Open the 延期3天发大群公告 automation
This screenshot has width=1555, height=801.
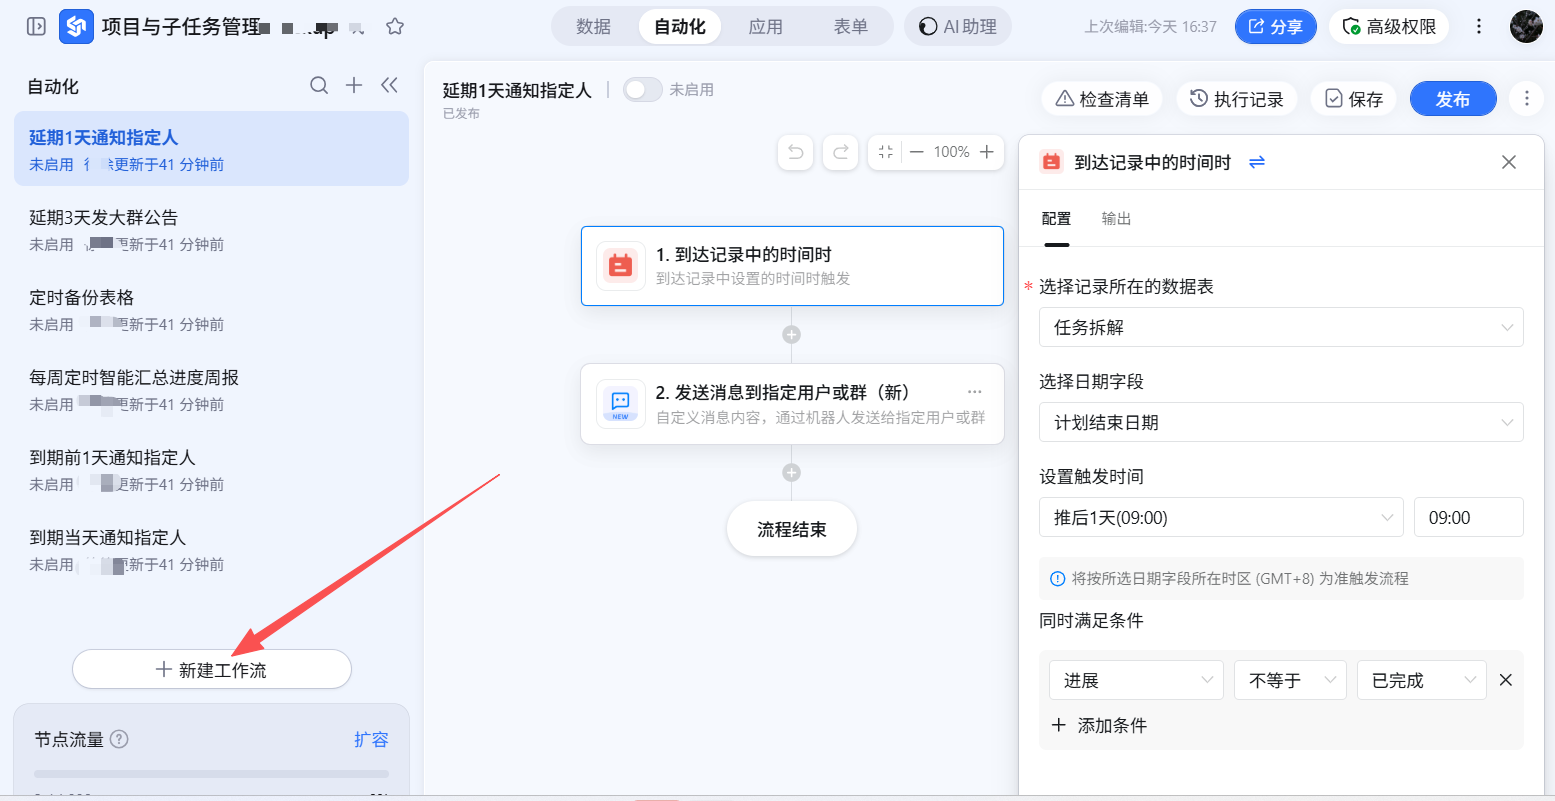click(x=211, y=229)
